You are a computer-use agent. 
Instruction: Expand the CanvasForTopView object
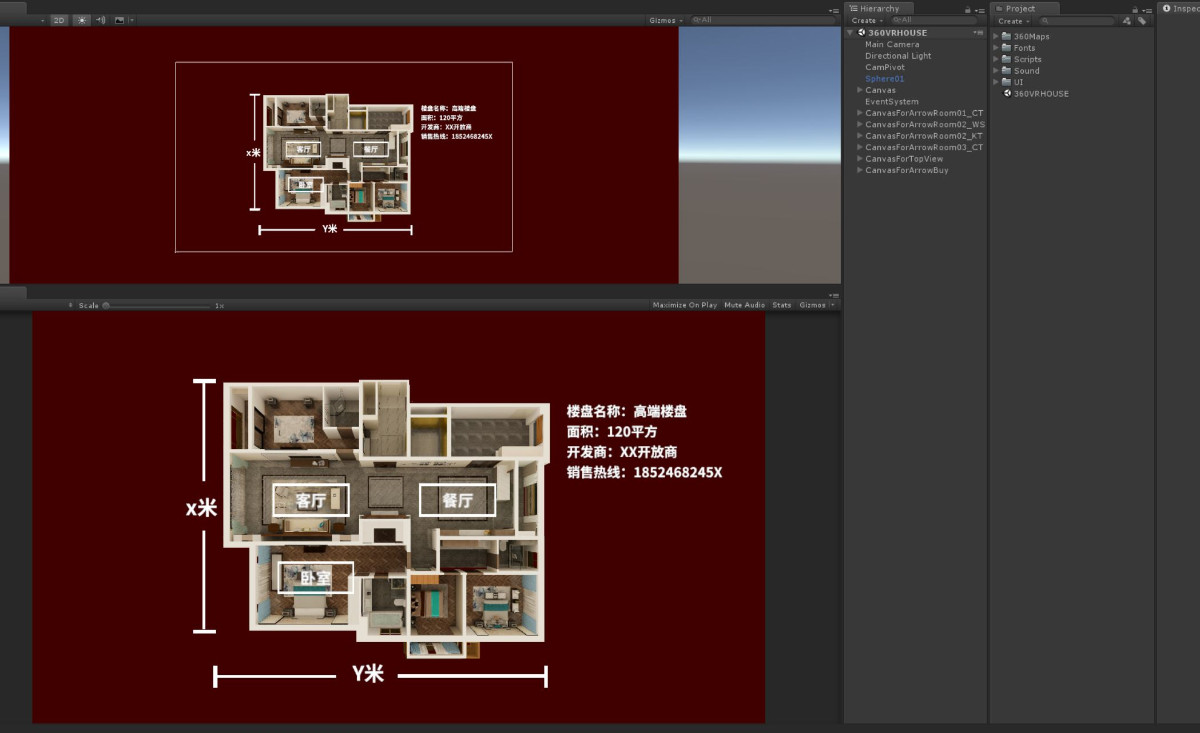coord(860,159)
